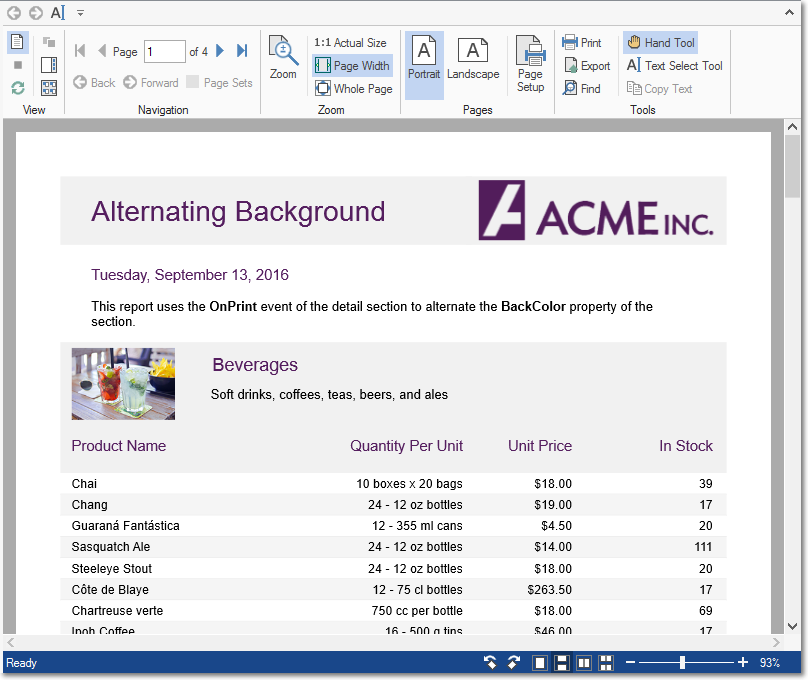
Task: Select Actual Size zoom option
Action: (350, 43)
